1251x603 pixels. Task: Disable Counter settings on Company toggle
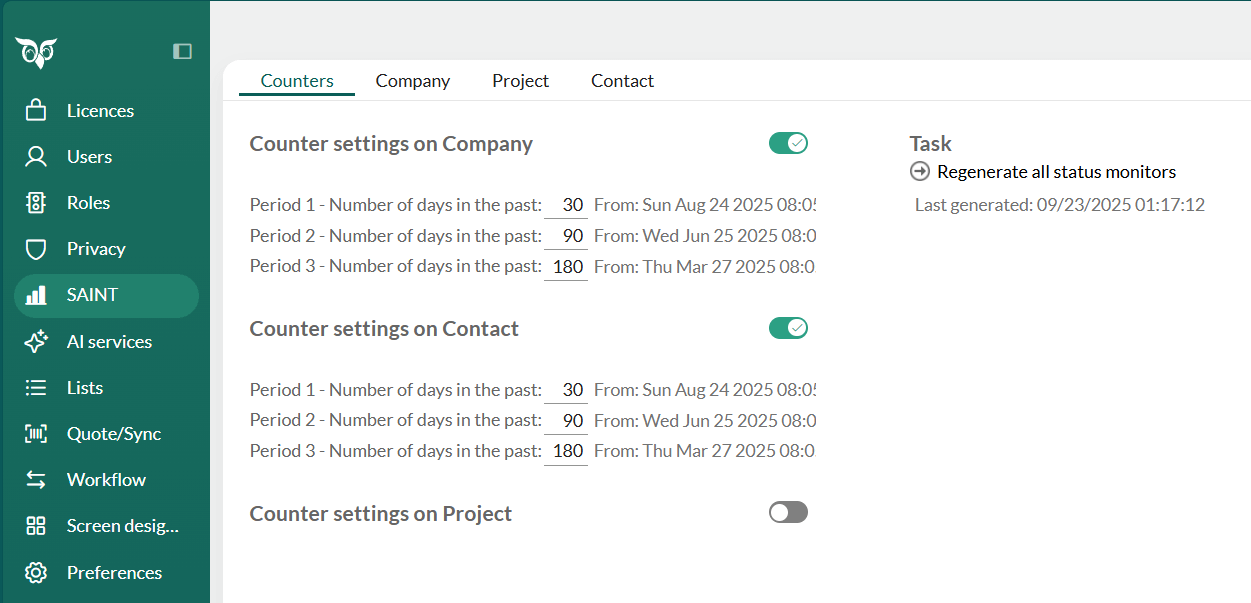[788, 143]
